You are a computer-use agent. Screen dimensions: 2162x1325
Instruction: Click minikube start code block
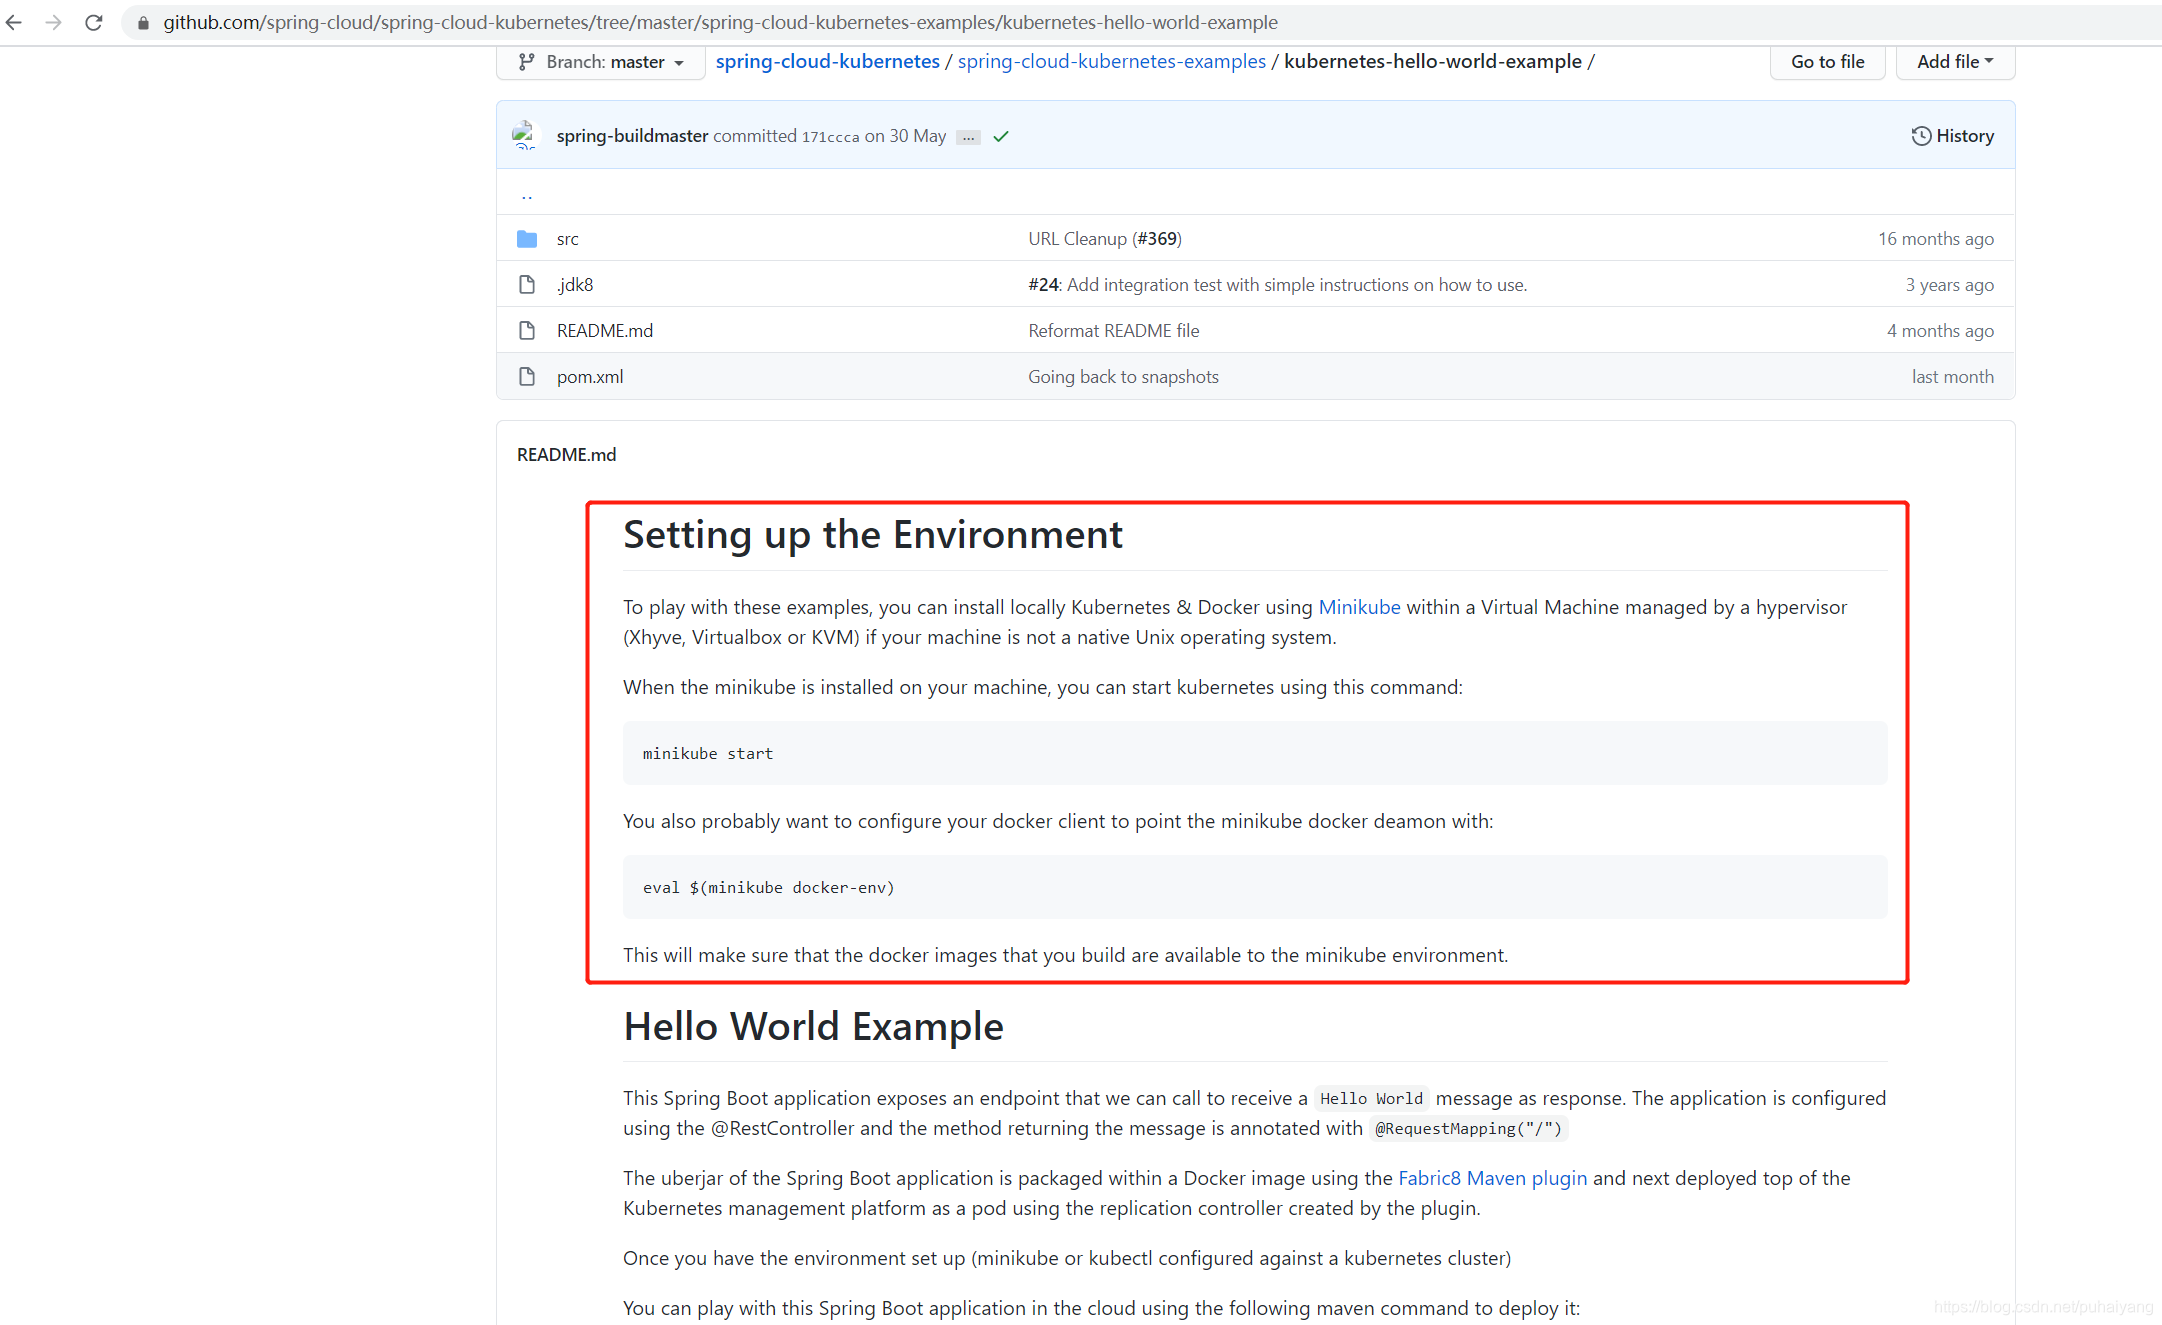[x=1255, y=753]
